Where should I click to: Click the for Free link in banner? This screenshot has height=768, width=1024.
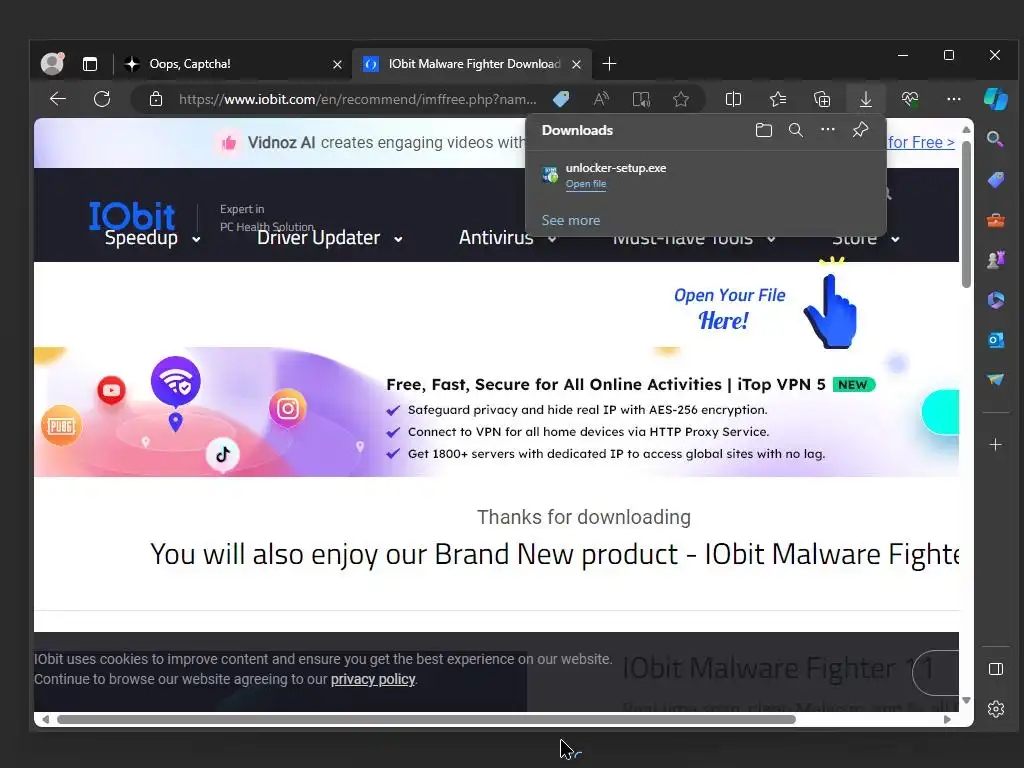921,142
